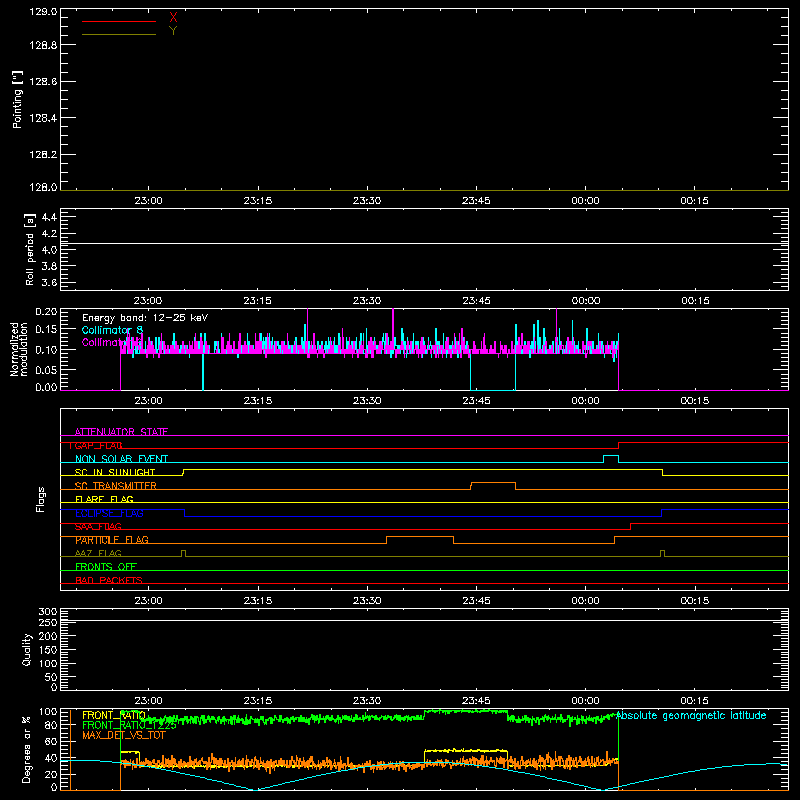The image size is (800, 800).
Task: Click the 3.6 tick label on Roll period axis
Action: 49,283
